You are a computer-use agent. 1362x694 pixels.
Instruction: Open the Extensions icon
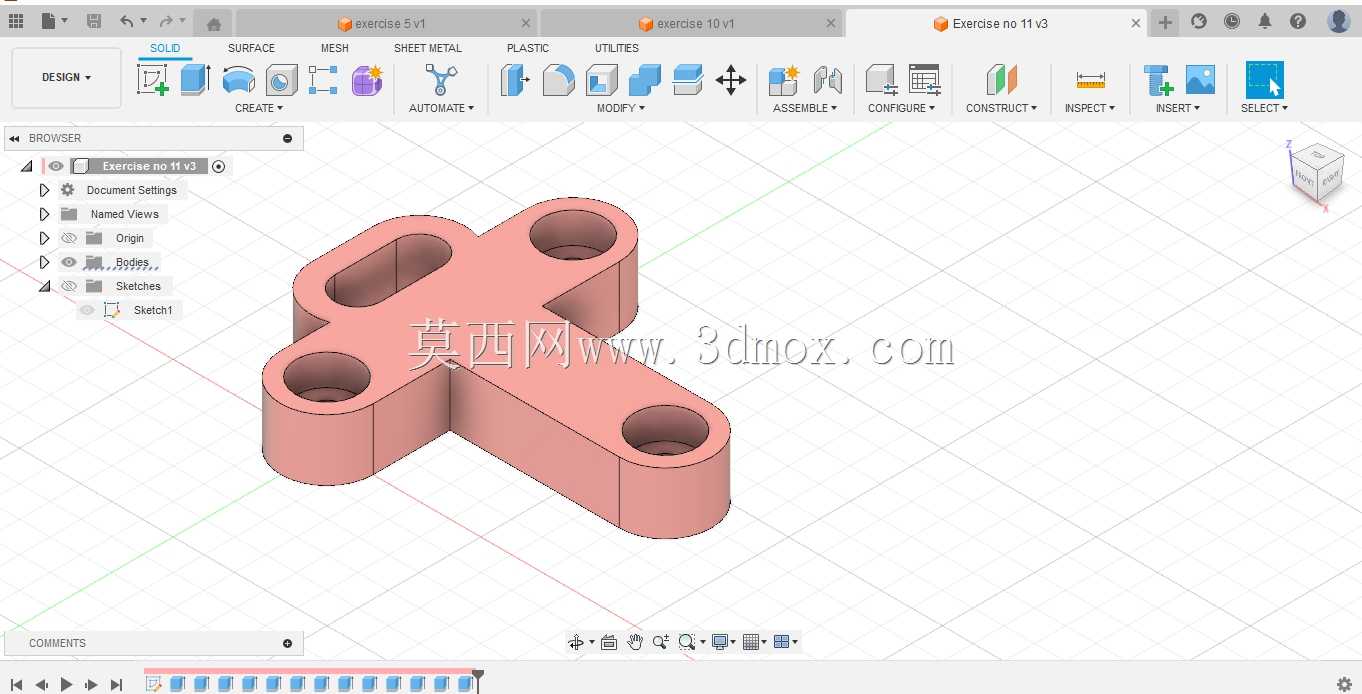[1199, 21]
